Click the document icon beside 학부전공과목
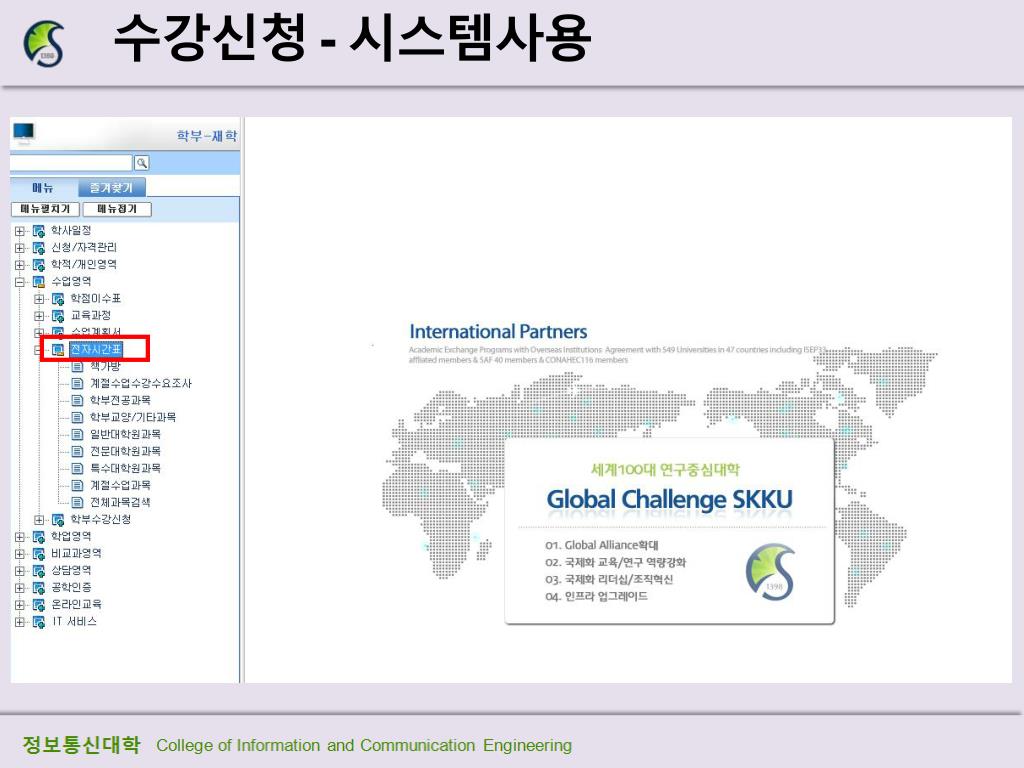The image size is (1024, 768). 77,400
